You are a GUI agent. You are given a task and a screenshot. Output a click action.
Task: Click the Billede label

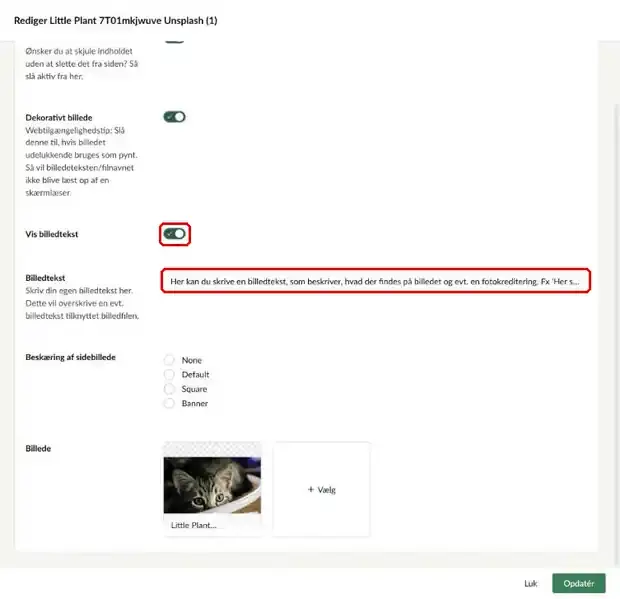38,448
